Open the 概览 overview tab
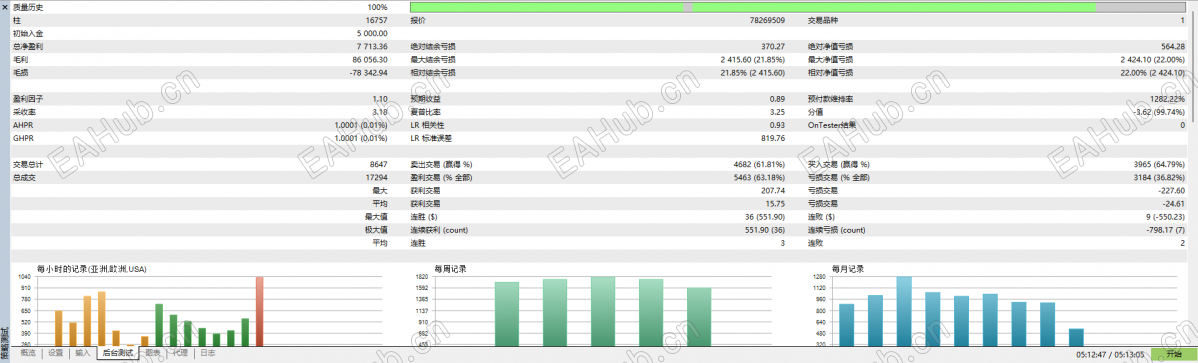 [x=28, y=353]
